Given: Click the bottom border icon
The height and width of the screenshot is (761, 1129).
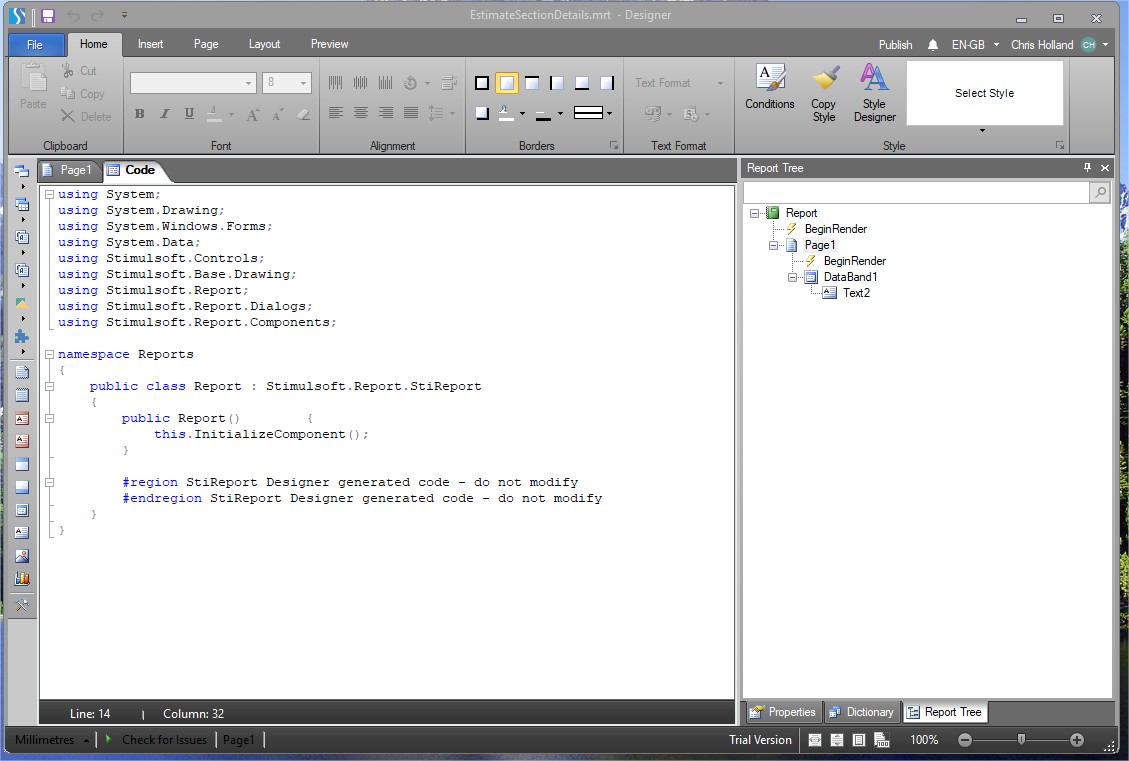Looking at the screenshot, I should pyautogui.click(x=582, y=83).
